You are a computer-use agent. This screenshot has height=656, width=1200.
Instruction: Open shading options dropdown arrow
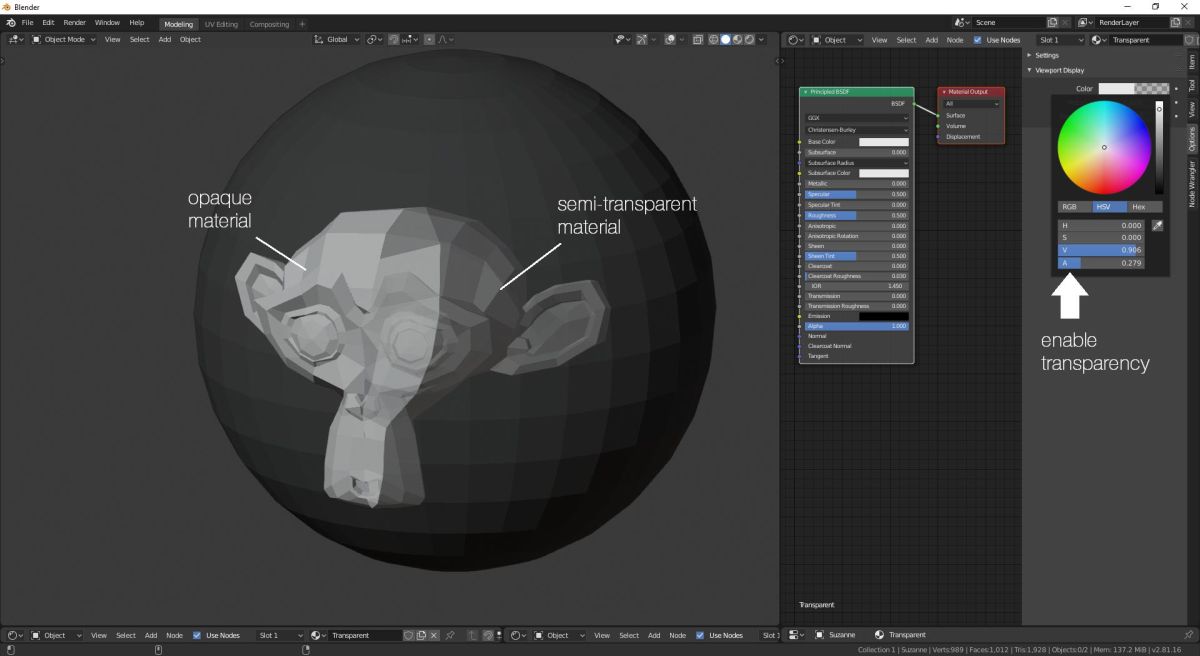pyautogui.click(x=762, y=40)
